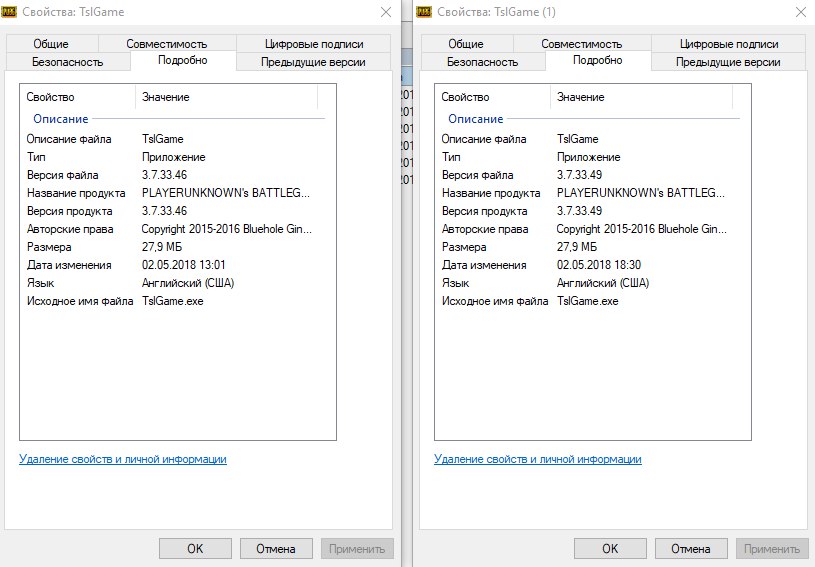Open Предыдущие версии tab in right window
This screenshot has height=567, width=815.
pyautogui.click(x=728, y=62)
